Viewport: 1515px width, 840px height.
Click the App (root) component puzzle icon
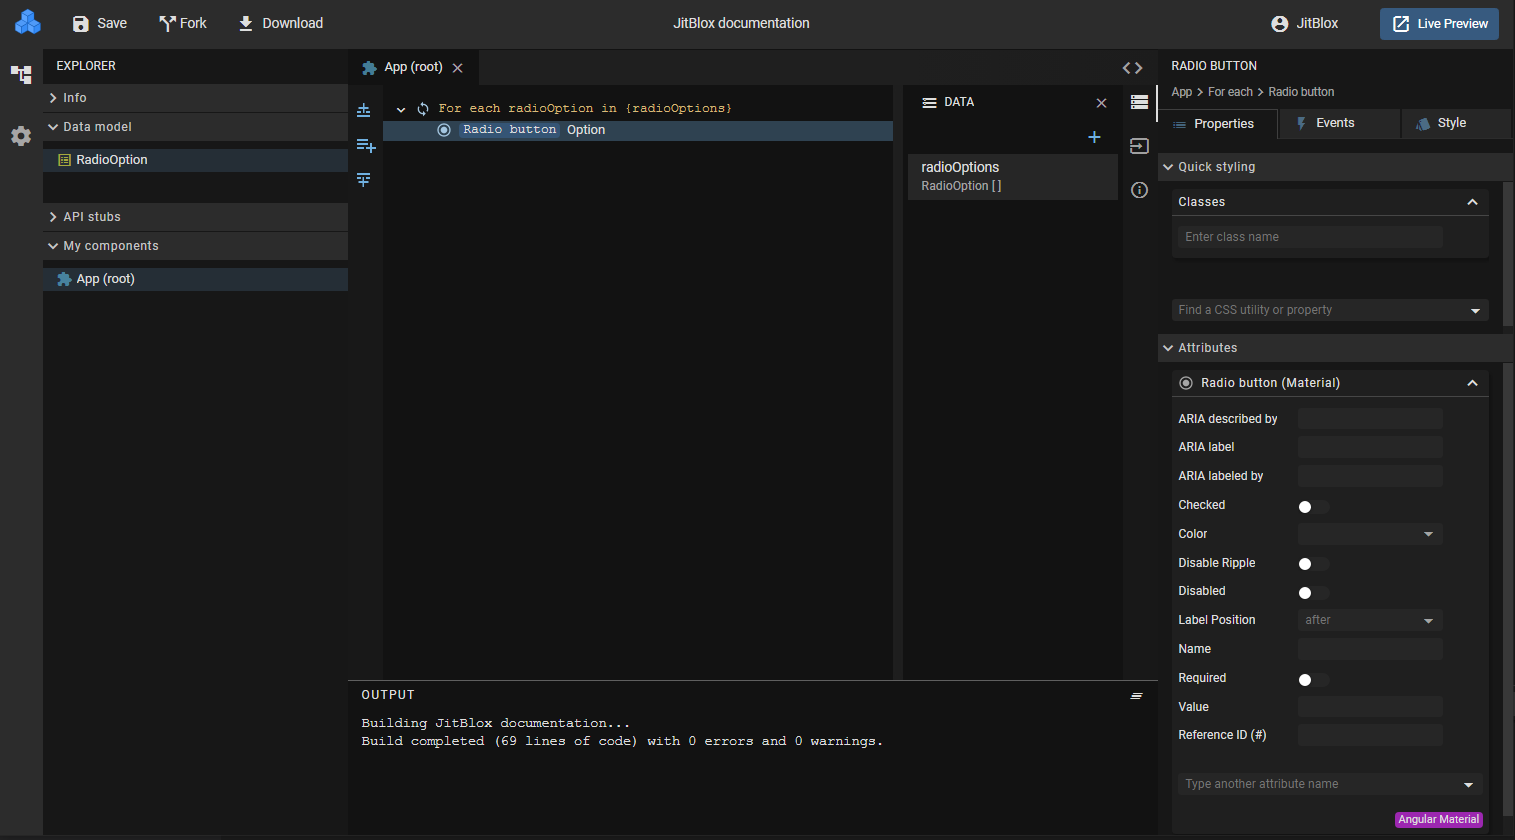[x=64, y=279]
